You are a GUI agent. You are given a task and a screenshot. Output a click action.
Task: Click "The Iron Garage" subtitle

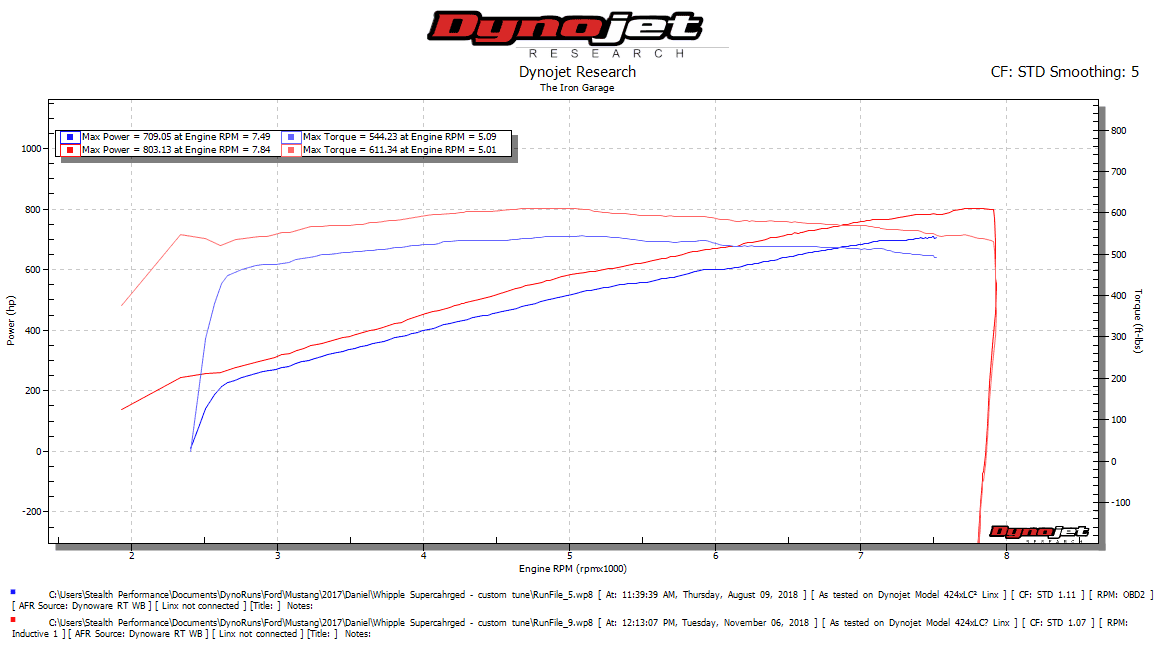577,88
